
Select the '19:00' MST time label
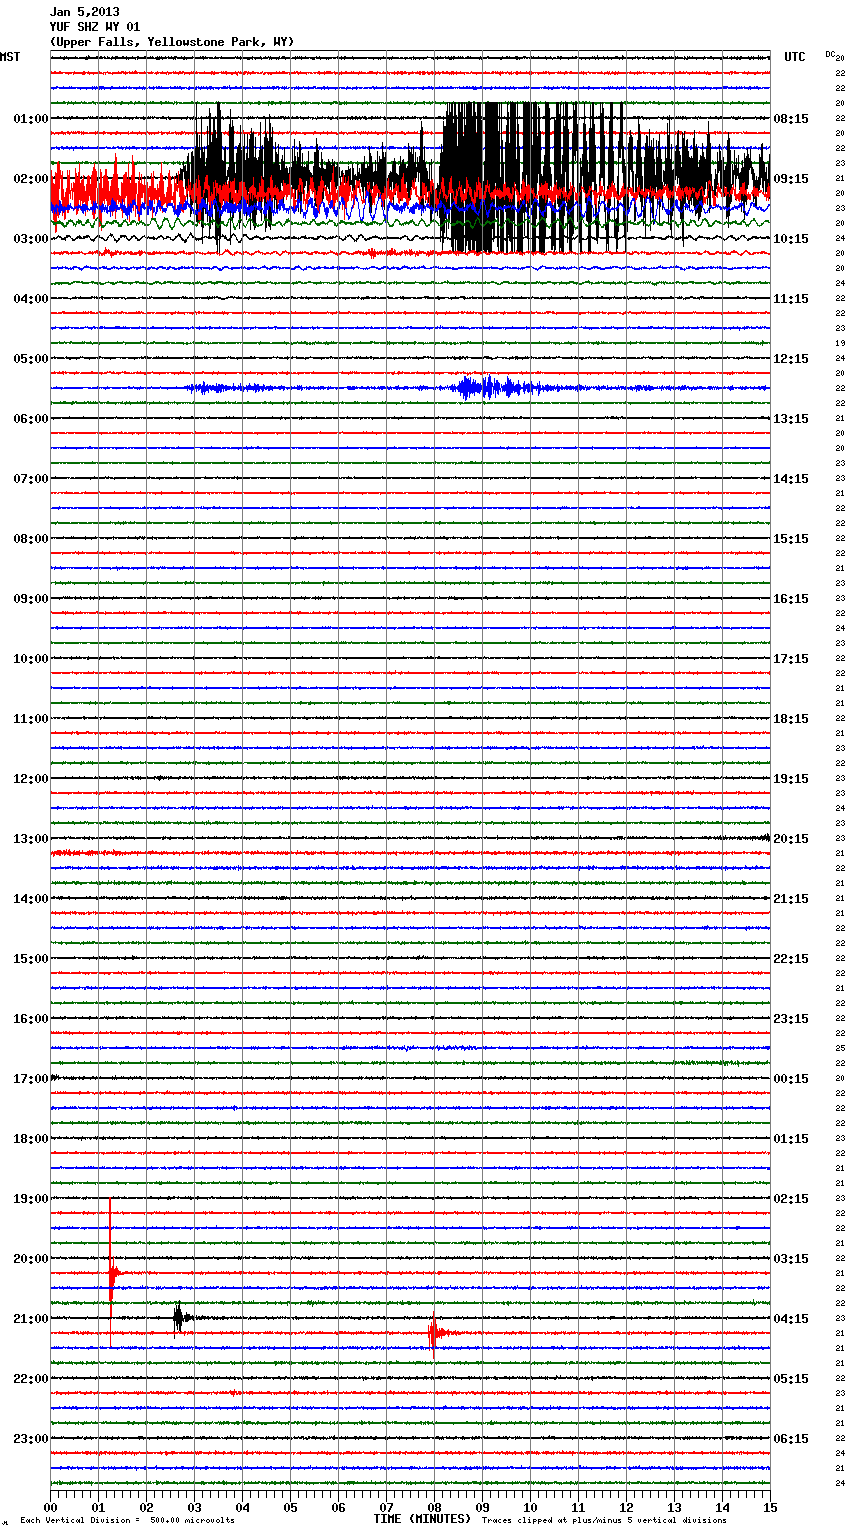point(31,1199)
